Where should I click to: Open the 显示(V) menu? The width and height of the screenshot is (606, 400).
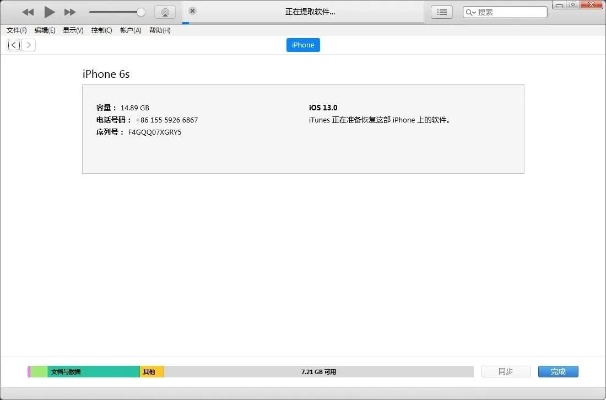(x=73, y=30)
